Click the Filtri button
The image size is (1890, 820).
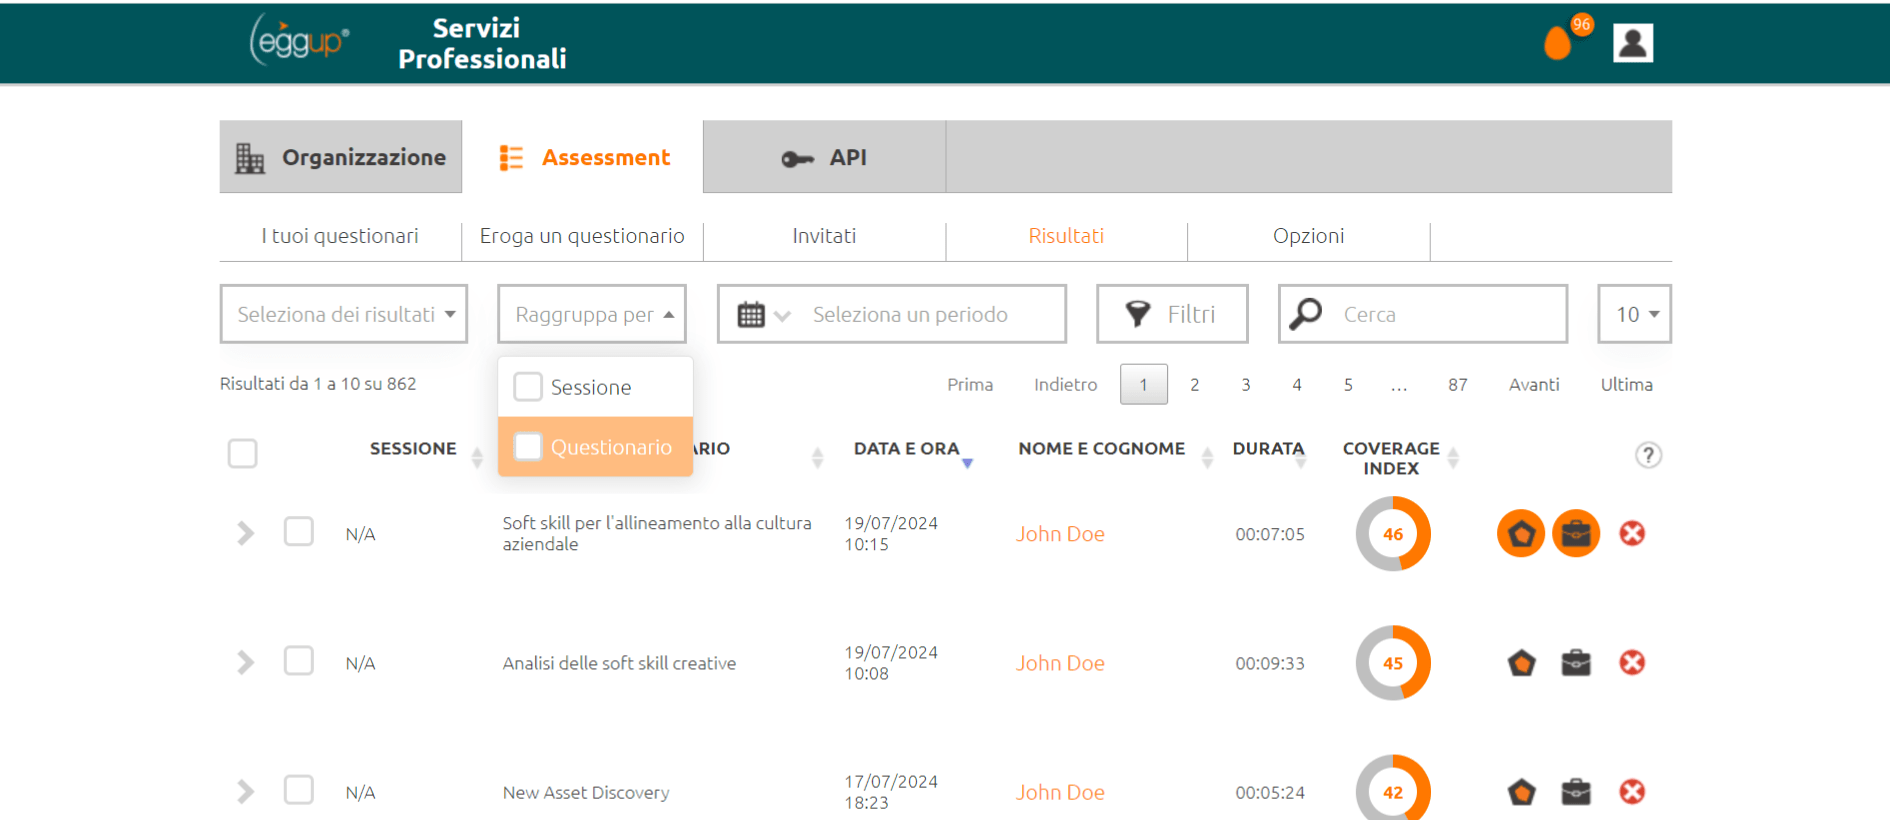pos(1172,314)
